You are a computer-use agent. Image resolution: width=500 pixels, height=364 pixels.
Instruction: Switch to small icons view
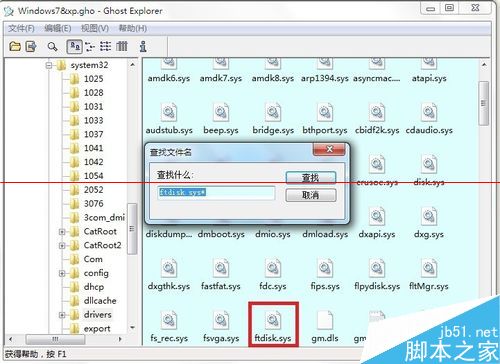tap(90, 47)
